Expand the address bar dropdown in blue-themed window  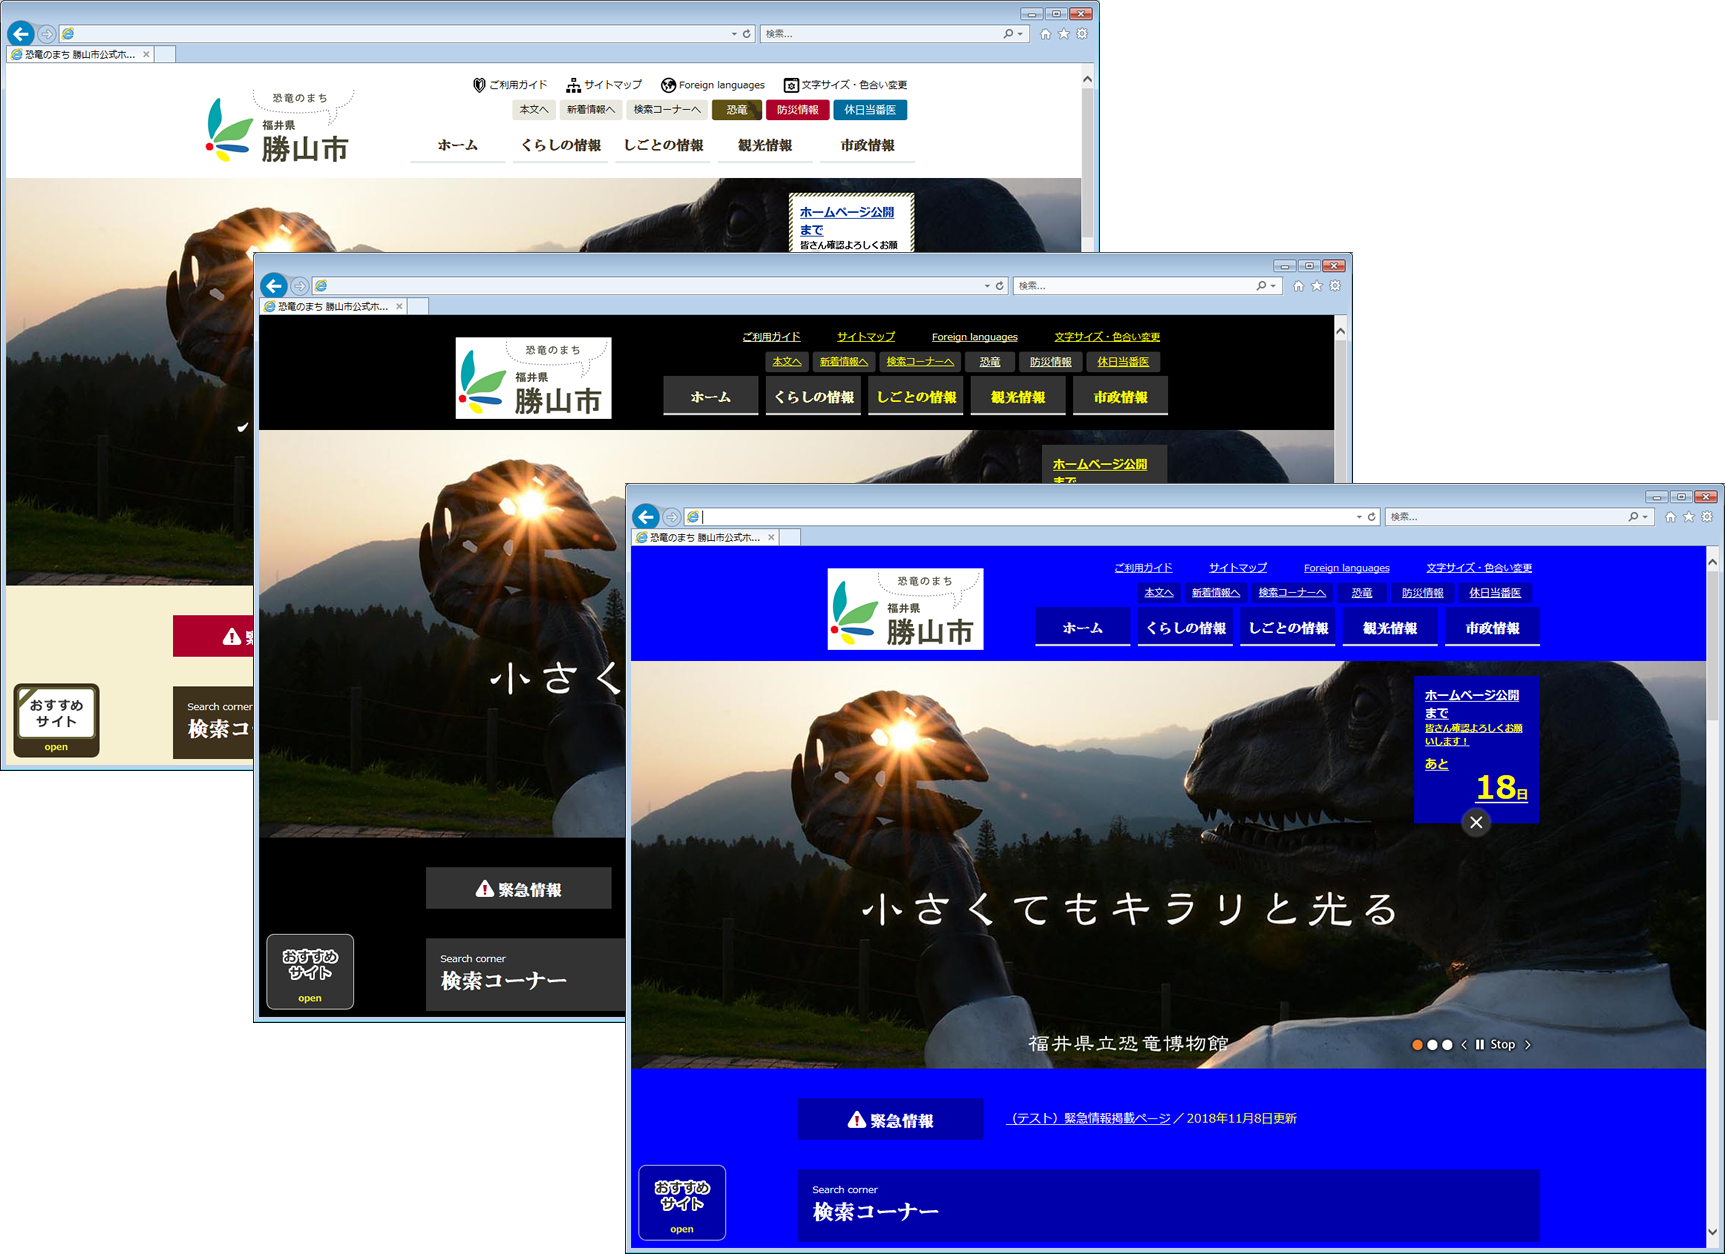pos(1359,517)
